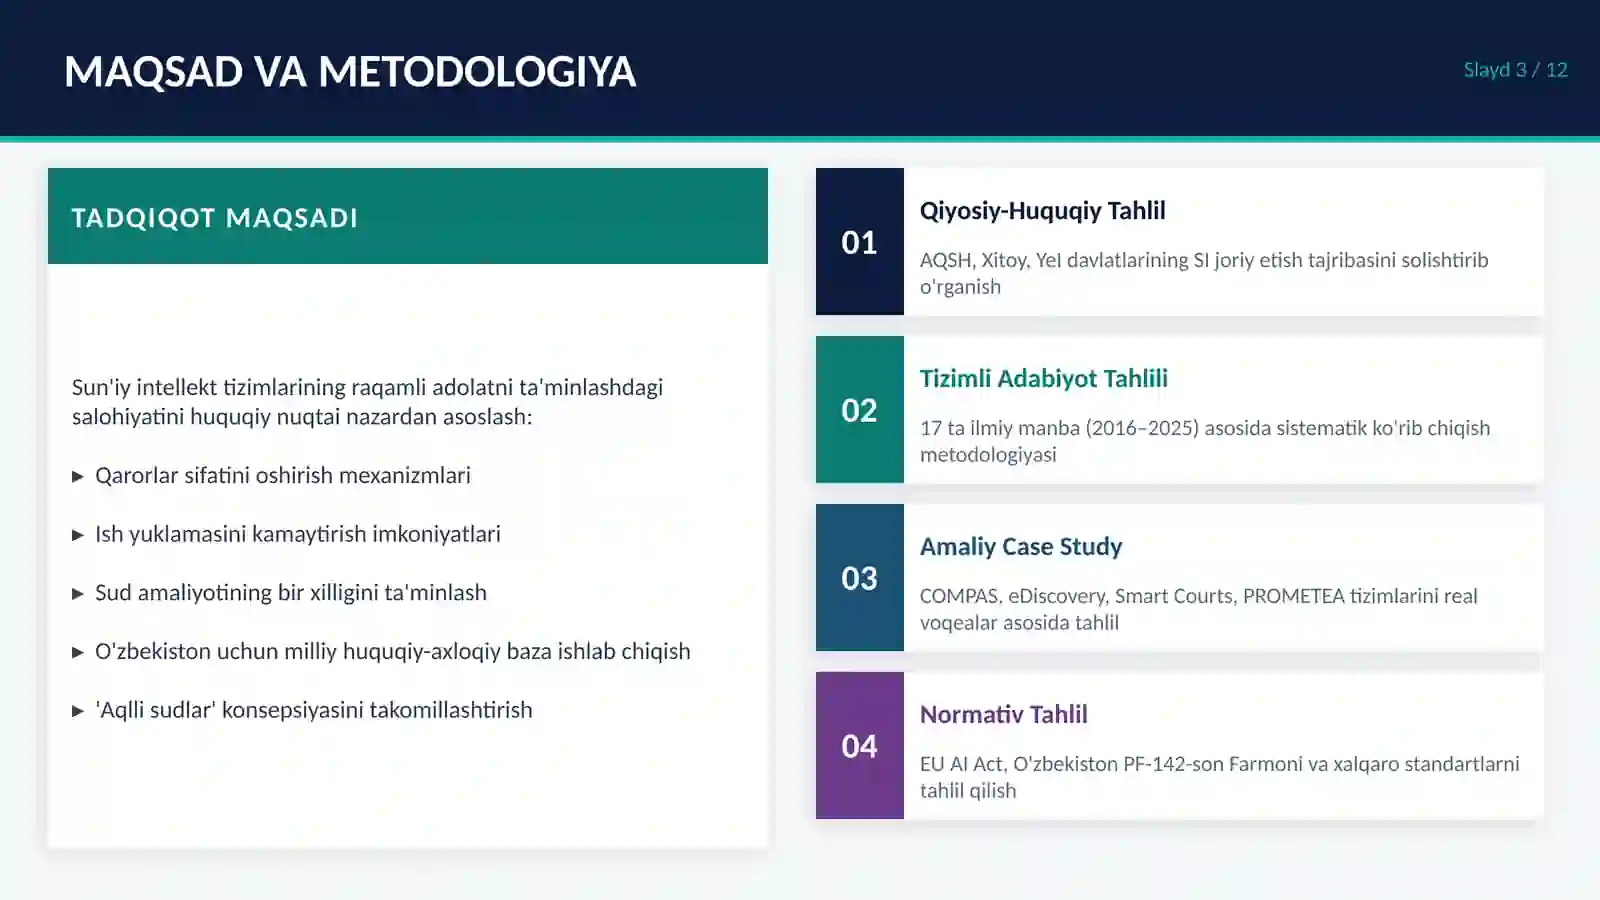1600x900 pixels.
Task: Click the paragraph starting Sun'iy intellekt tizimlarining
Action: point(367,402)
